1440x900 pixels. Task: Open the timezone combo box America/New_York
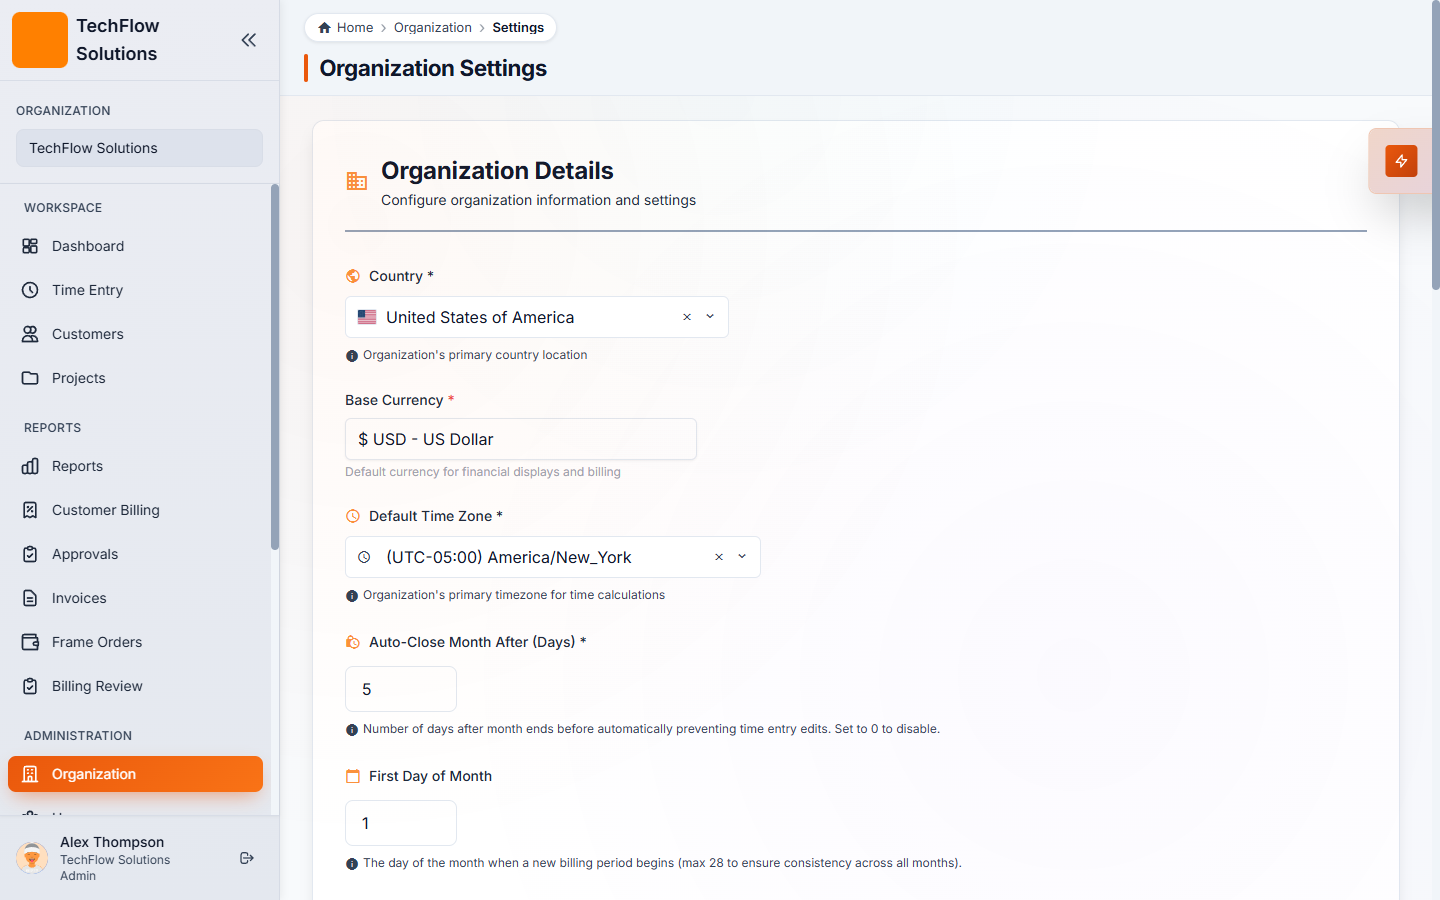click(553, 557)
